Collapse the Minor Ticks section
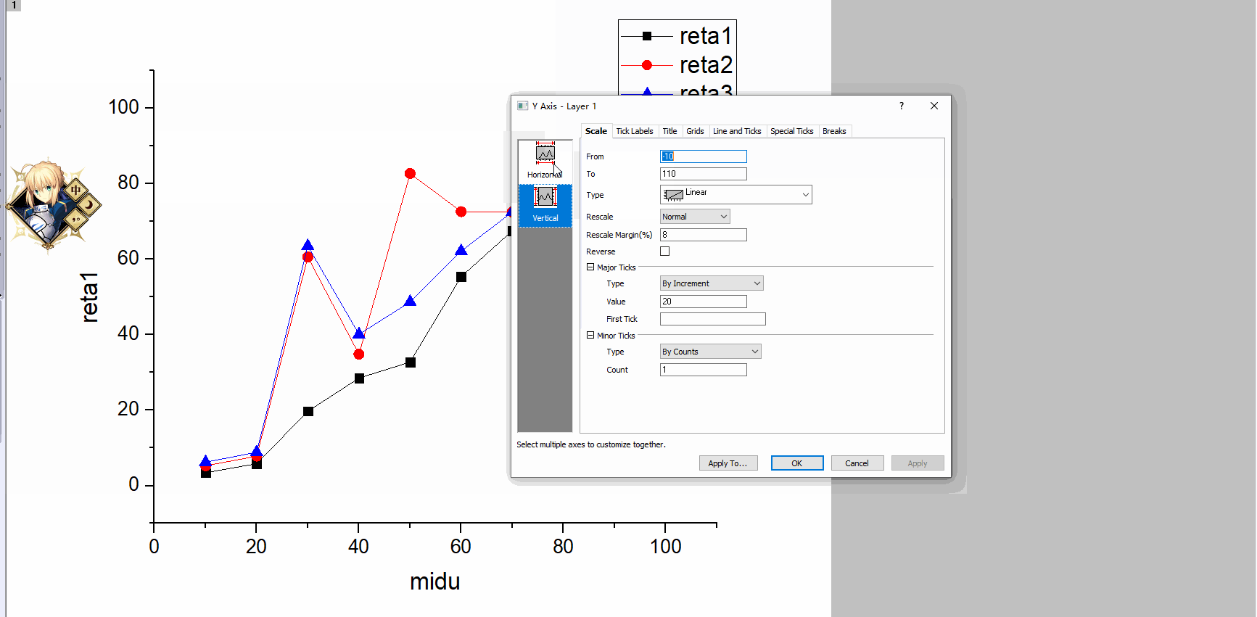 pyautogui.click(x=590, y=335)
